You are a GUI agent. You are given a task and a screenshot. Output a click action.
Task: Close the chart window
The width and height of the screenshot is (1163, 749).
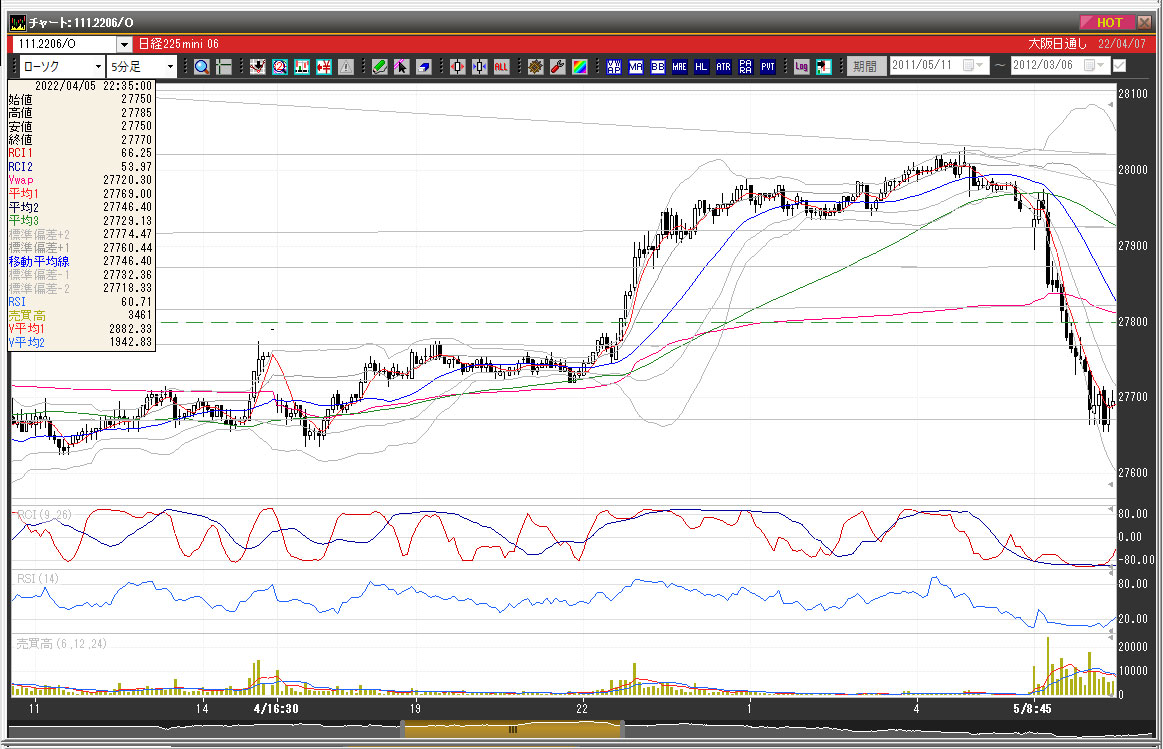pos(1144,22)
